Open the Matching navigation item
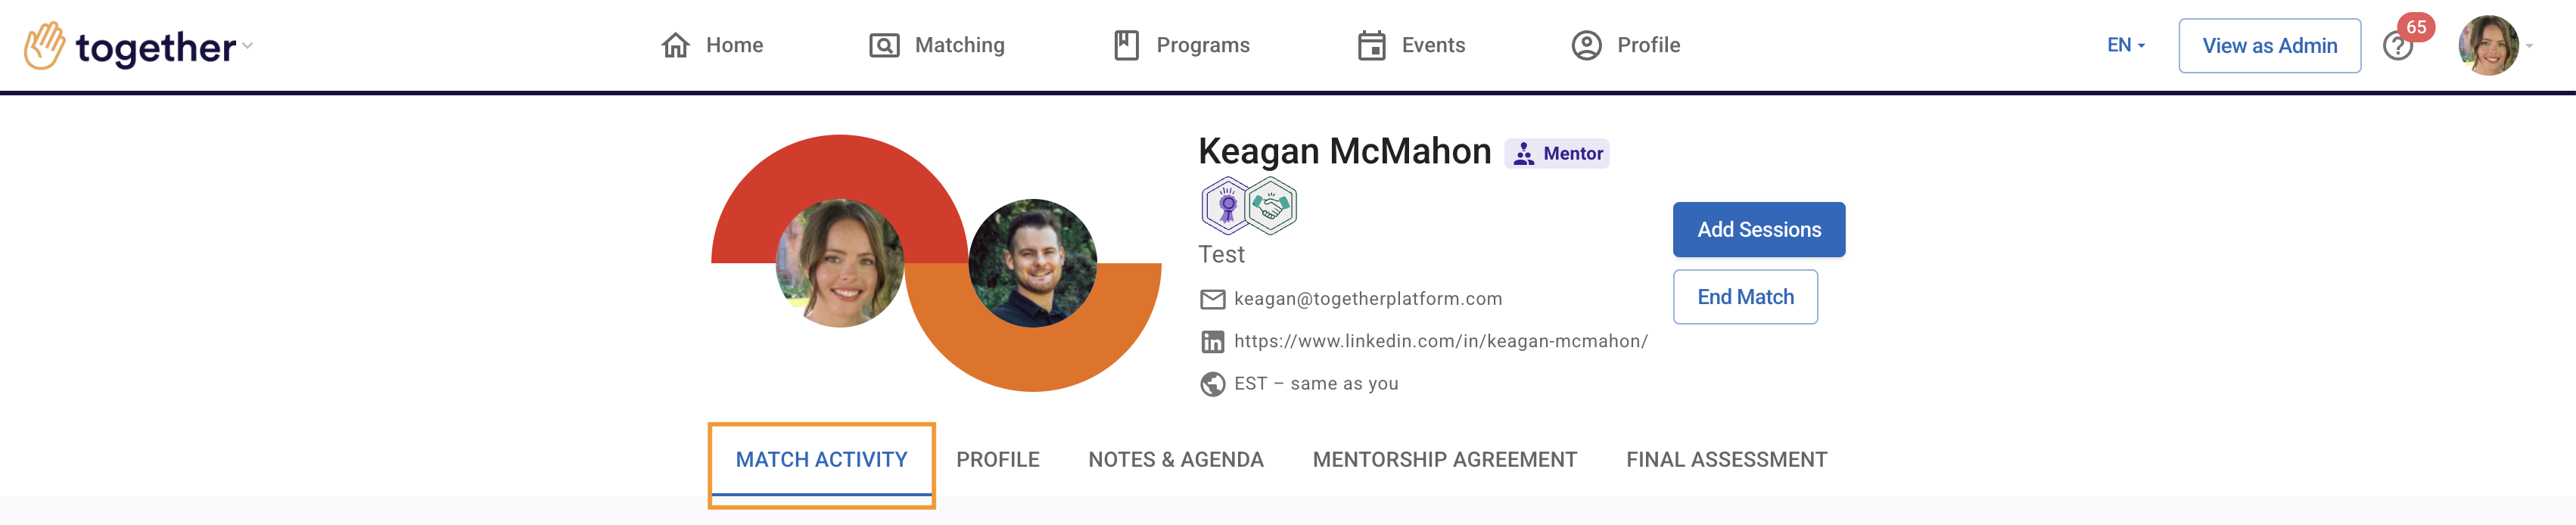Viewport: 2576px width, 525px height. click(937, 46)
